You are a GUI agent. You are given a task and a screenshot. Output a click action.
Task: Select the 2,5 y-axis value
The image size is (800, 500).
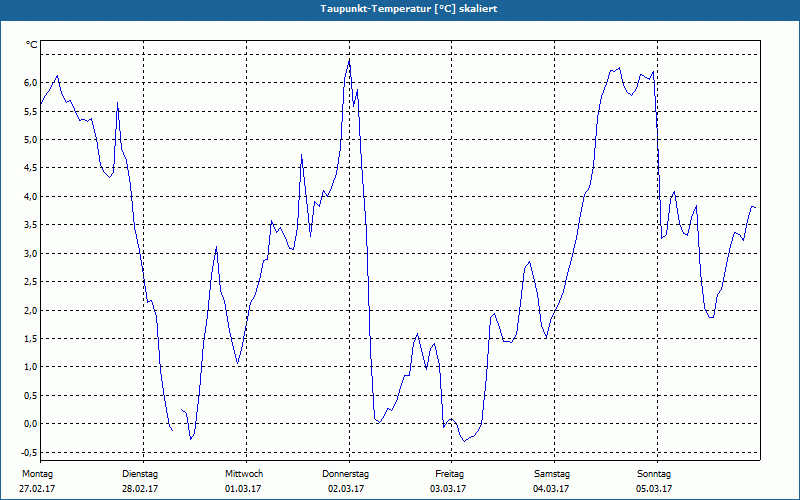pos(30,282)
